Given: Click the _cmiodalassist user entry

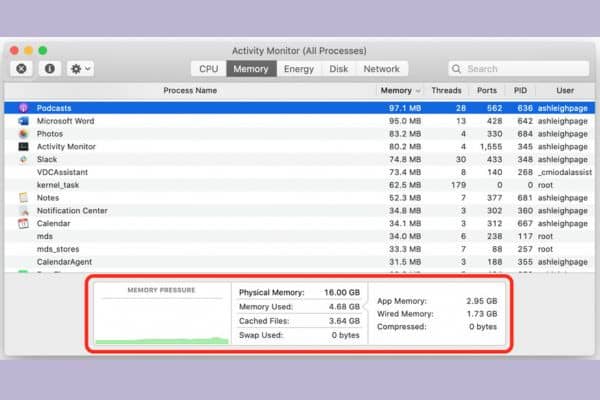Looking at the screenshot, I should click(565, 172).
